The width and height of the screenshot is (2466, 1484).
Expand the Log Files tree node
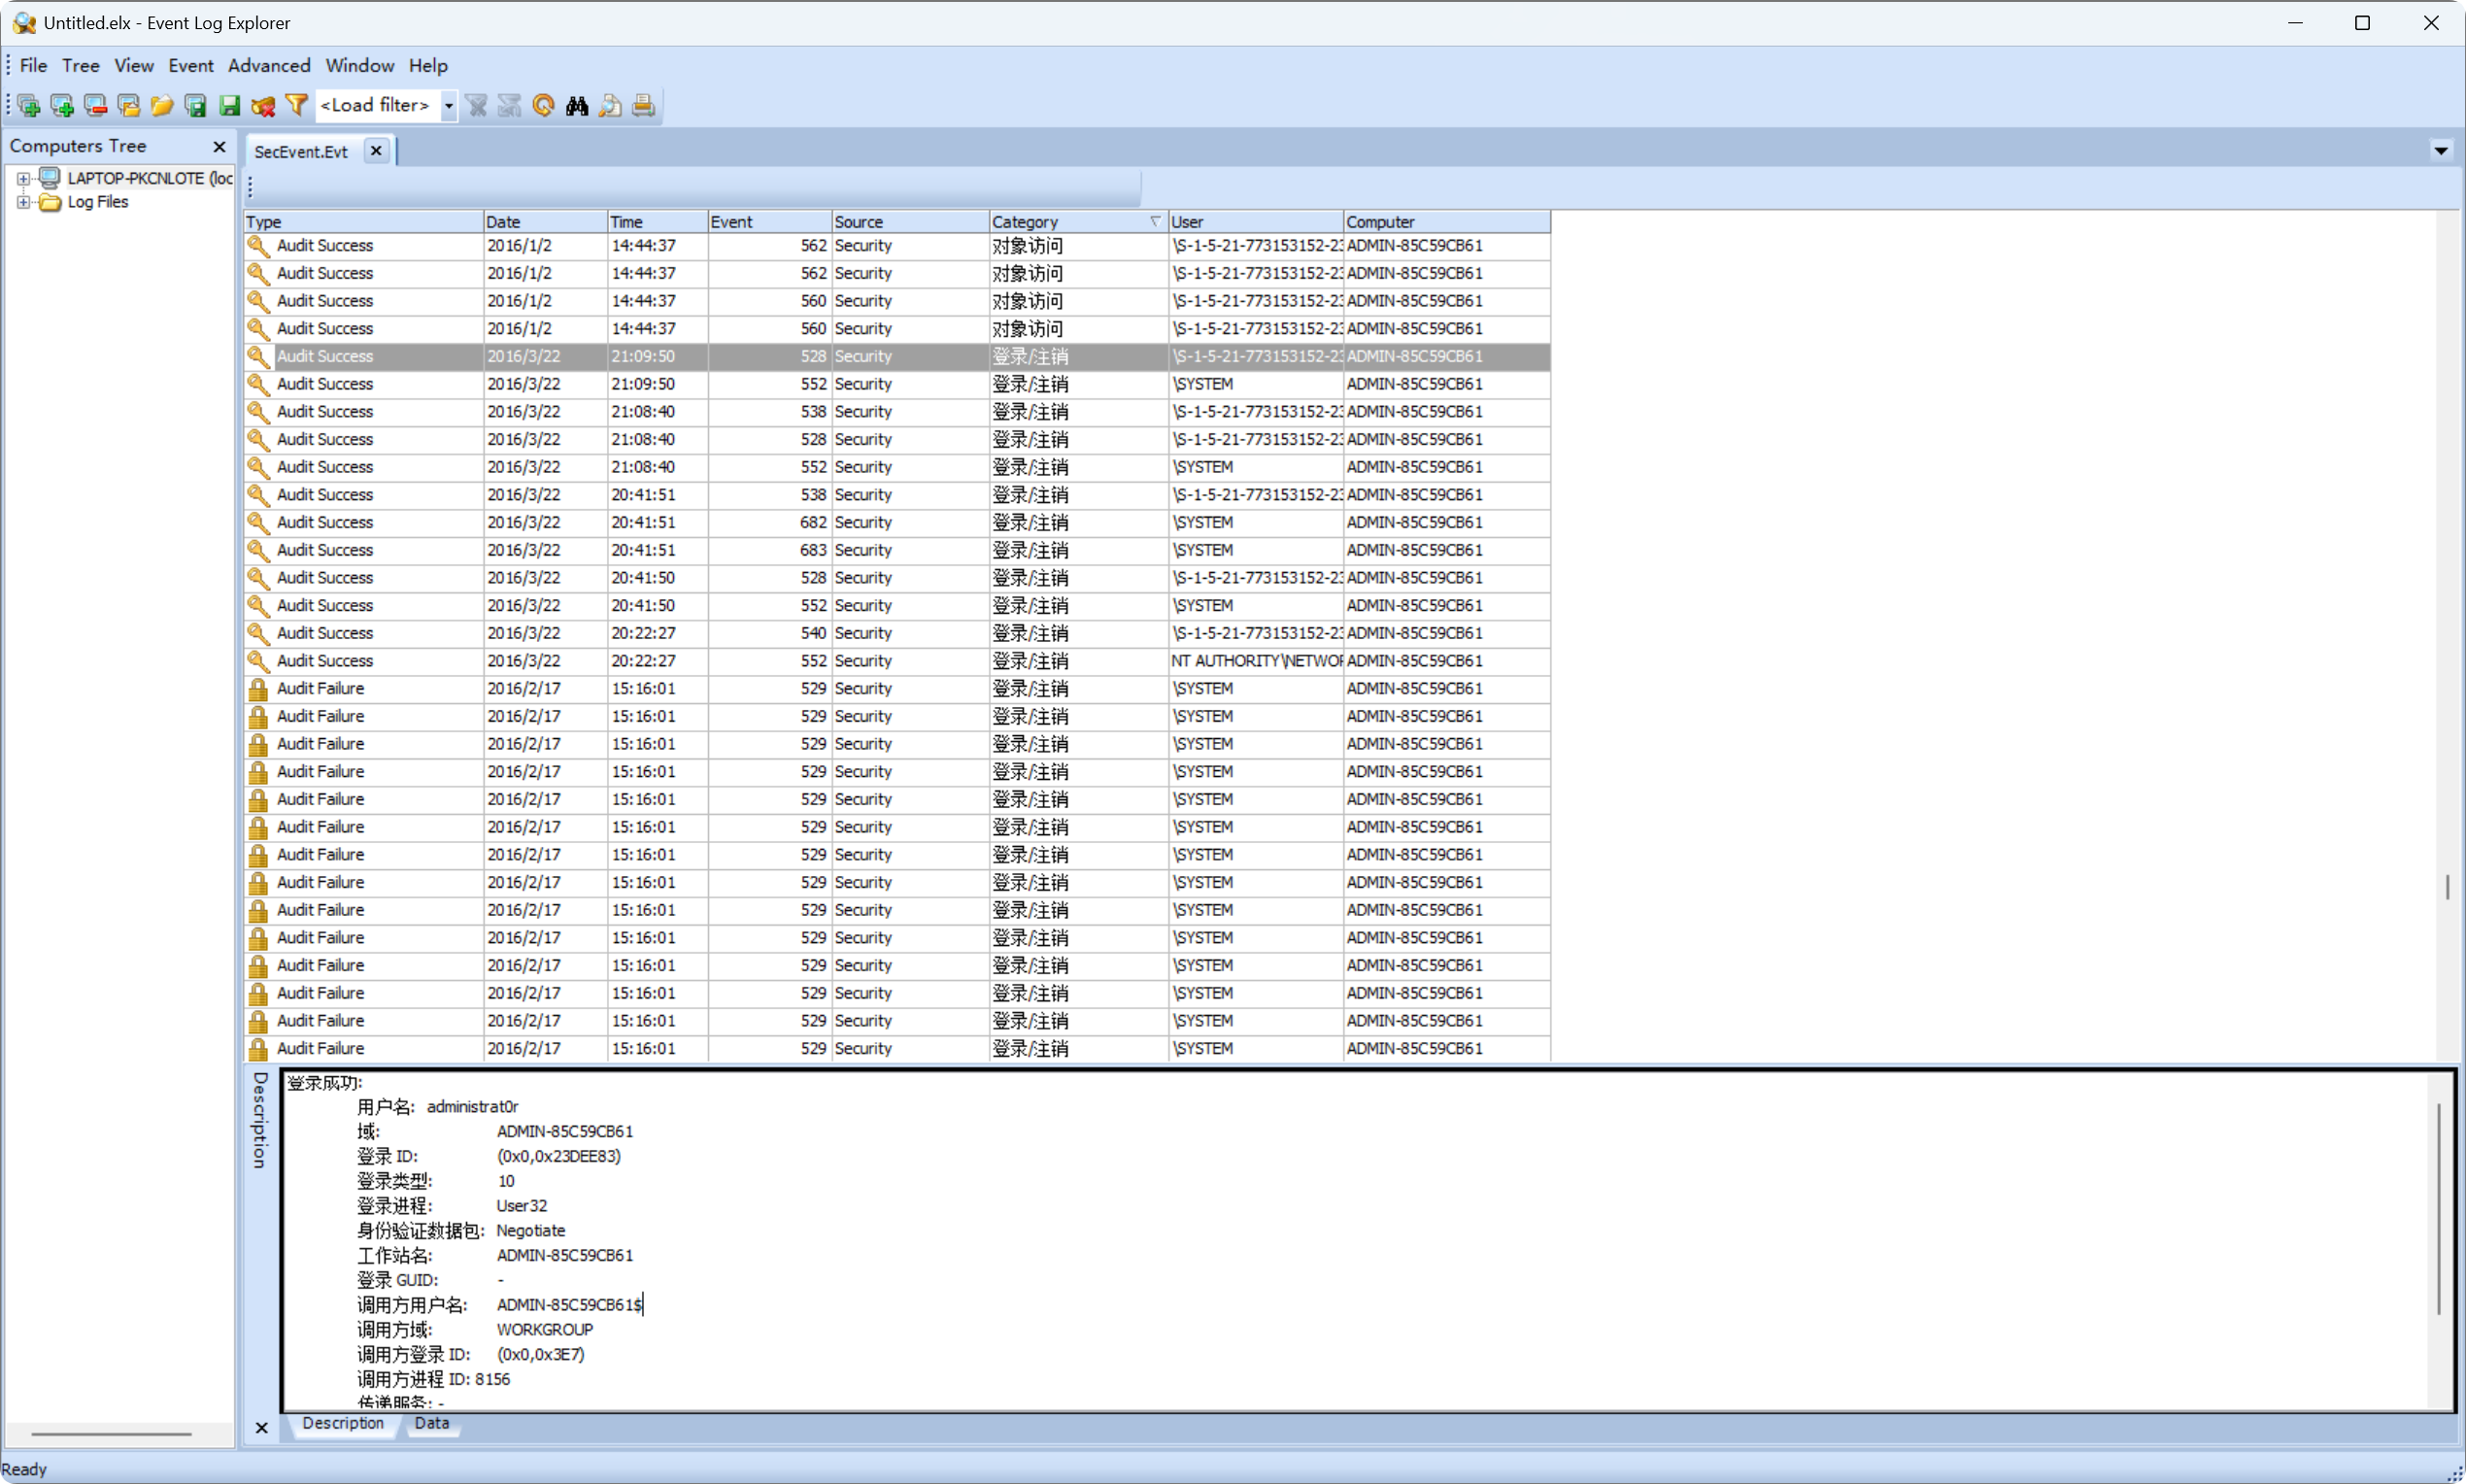[23, 202]
